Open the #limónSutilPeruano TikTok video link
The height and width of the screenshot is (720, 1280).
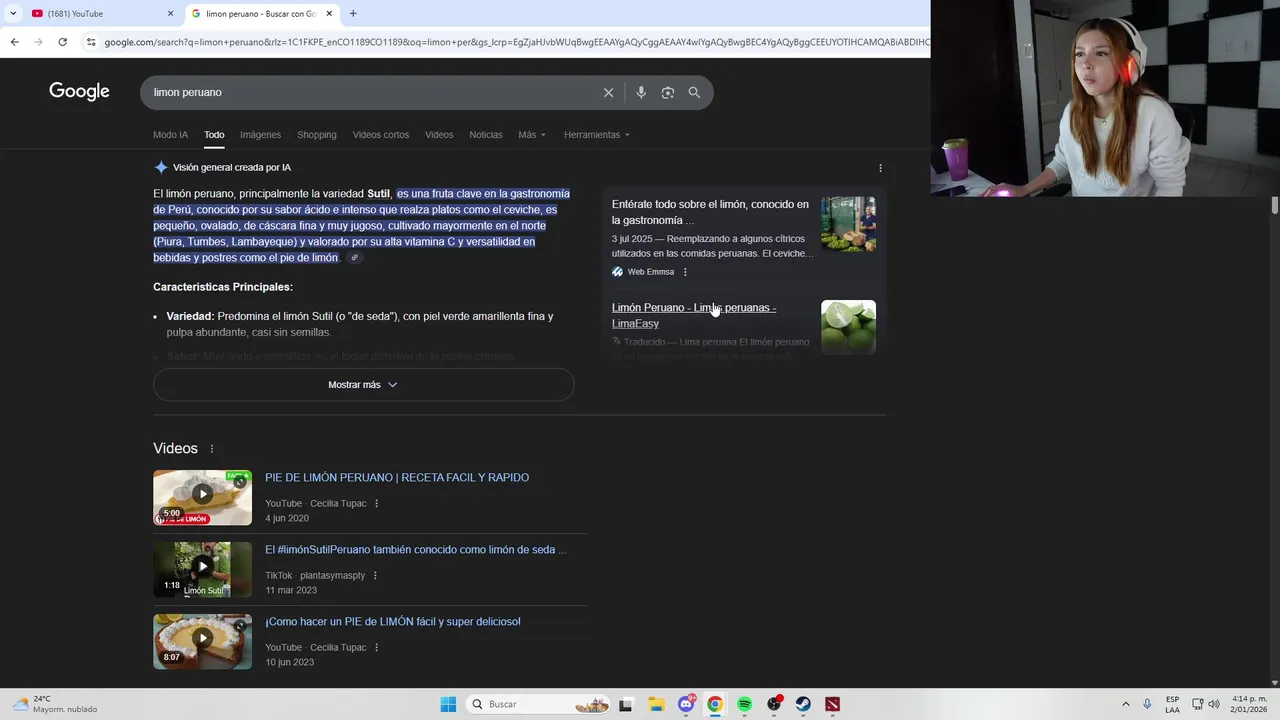tap(416, 550)
